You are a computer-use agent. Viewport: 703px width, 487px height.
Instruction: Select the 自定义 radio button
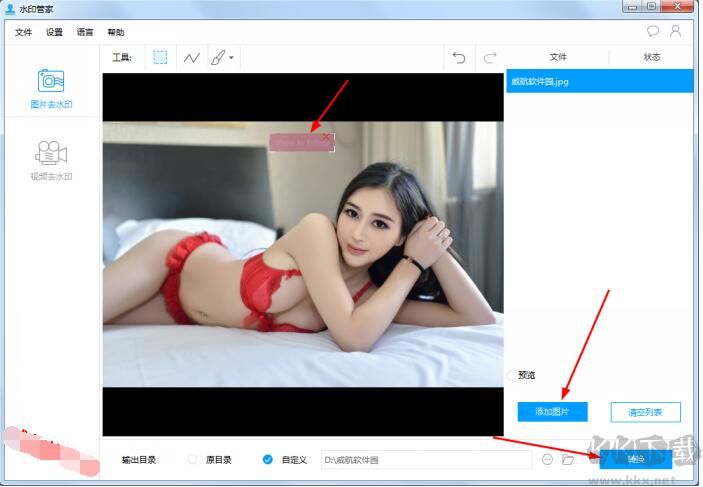pos(267,460)
